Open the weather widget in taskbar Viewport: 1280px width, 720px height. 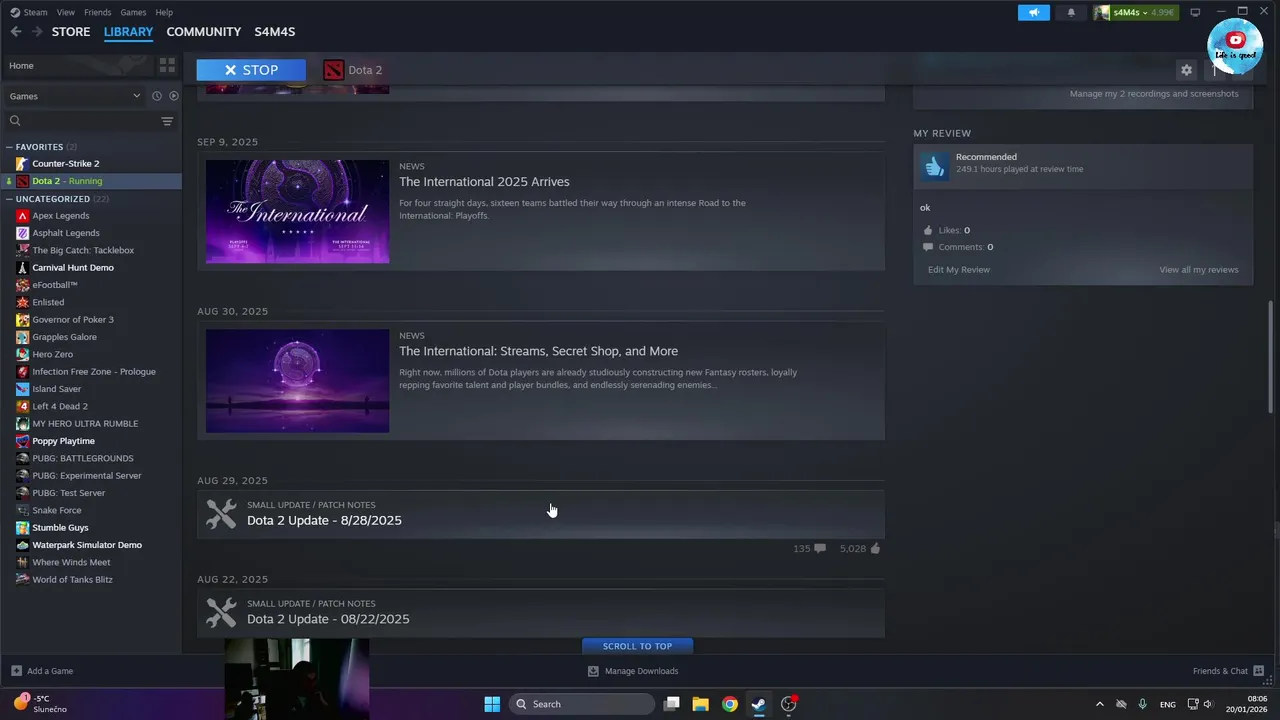(42, 704)
